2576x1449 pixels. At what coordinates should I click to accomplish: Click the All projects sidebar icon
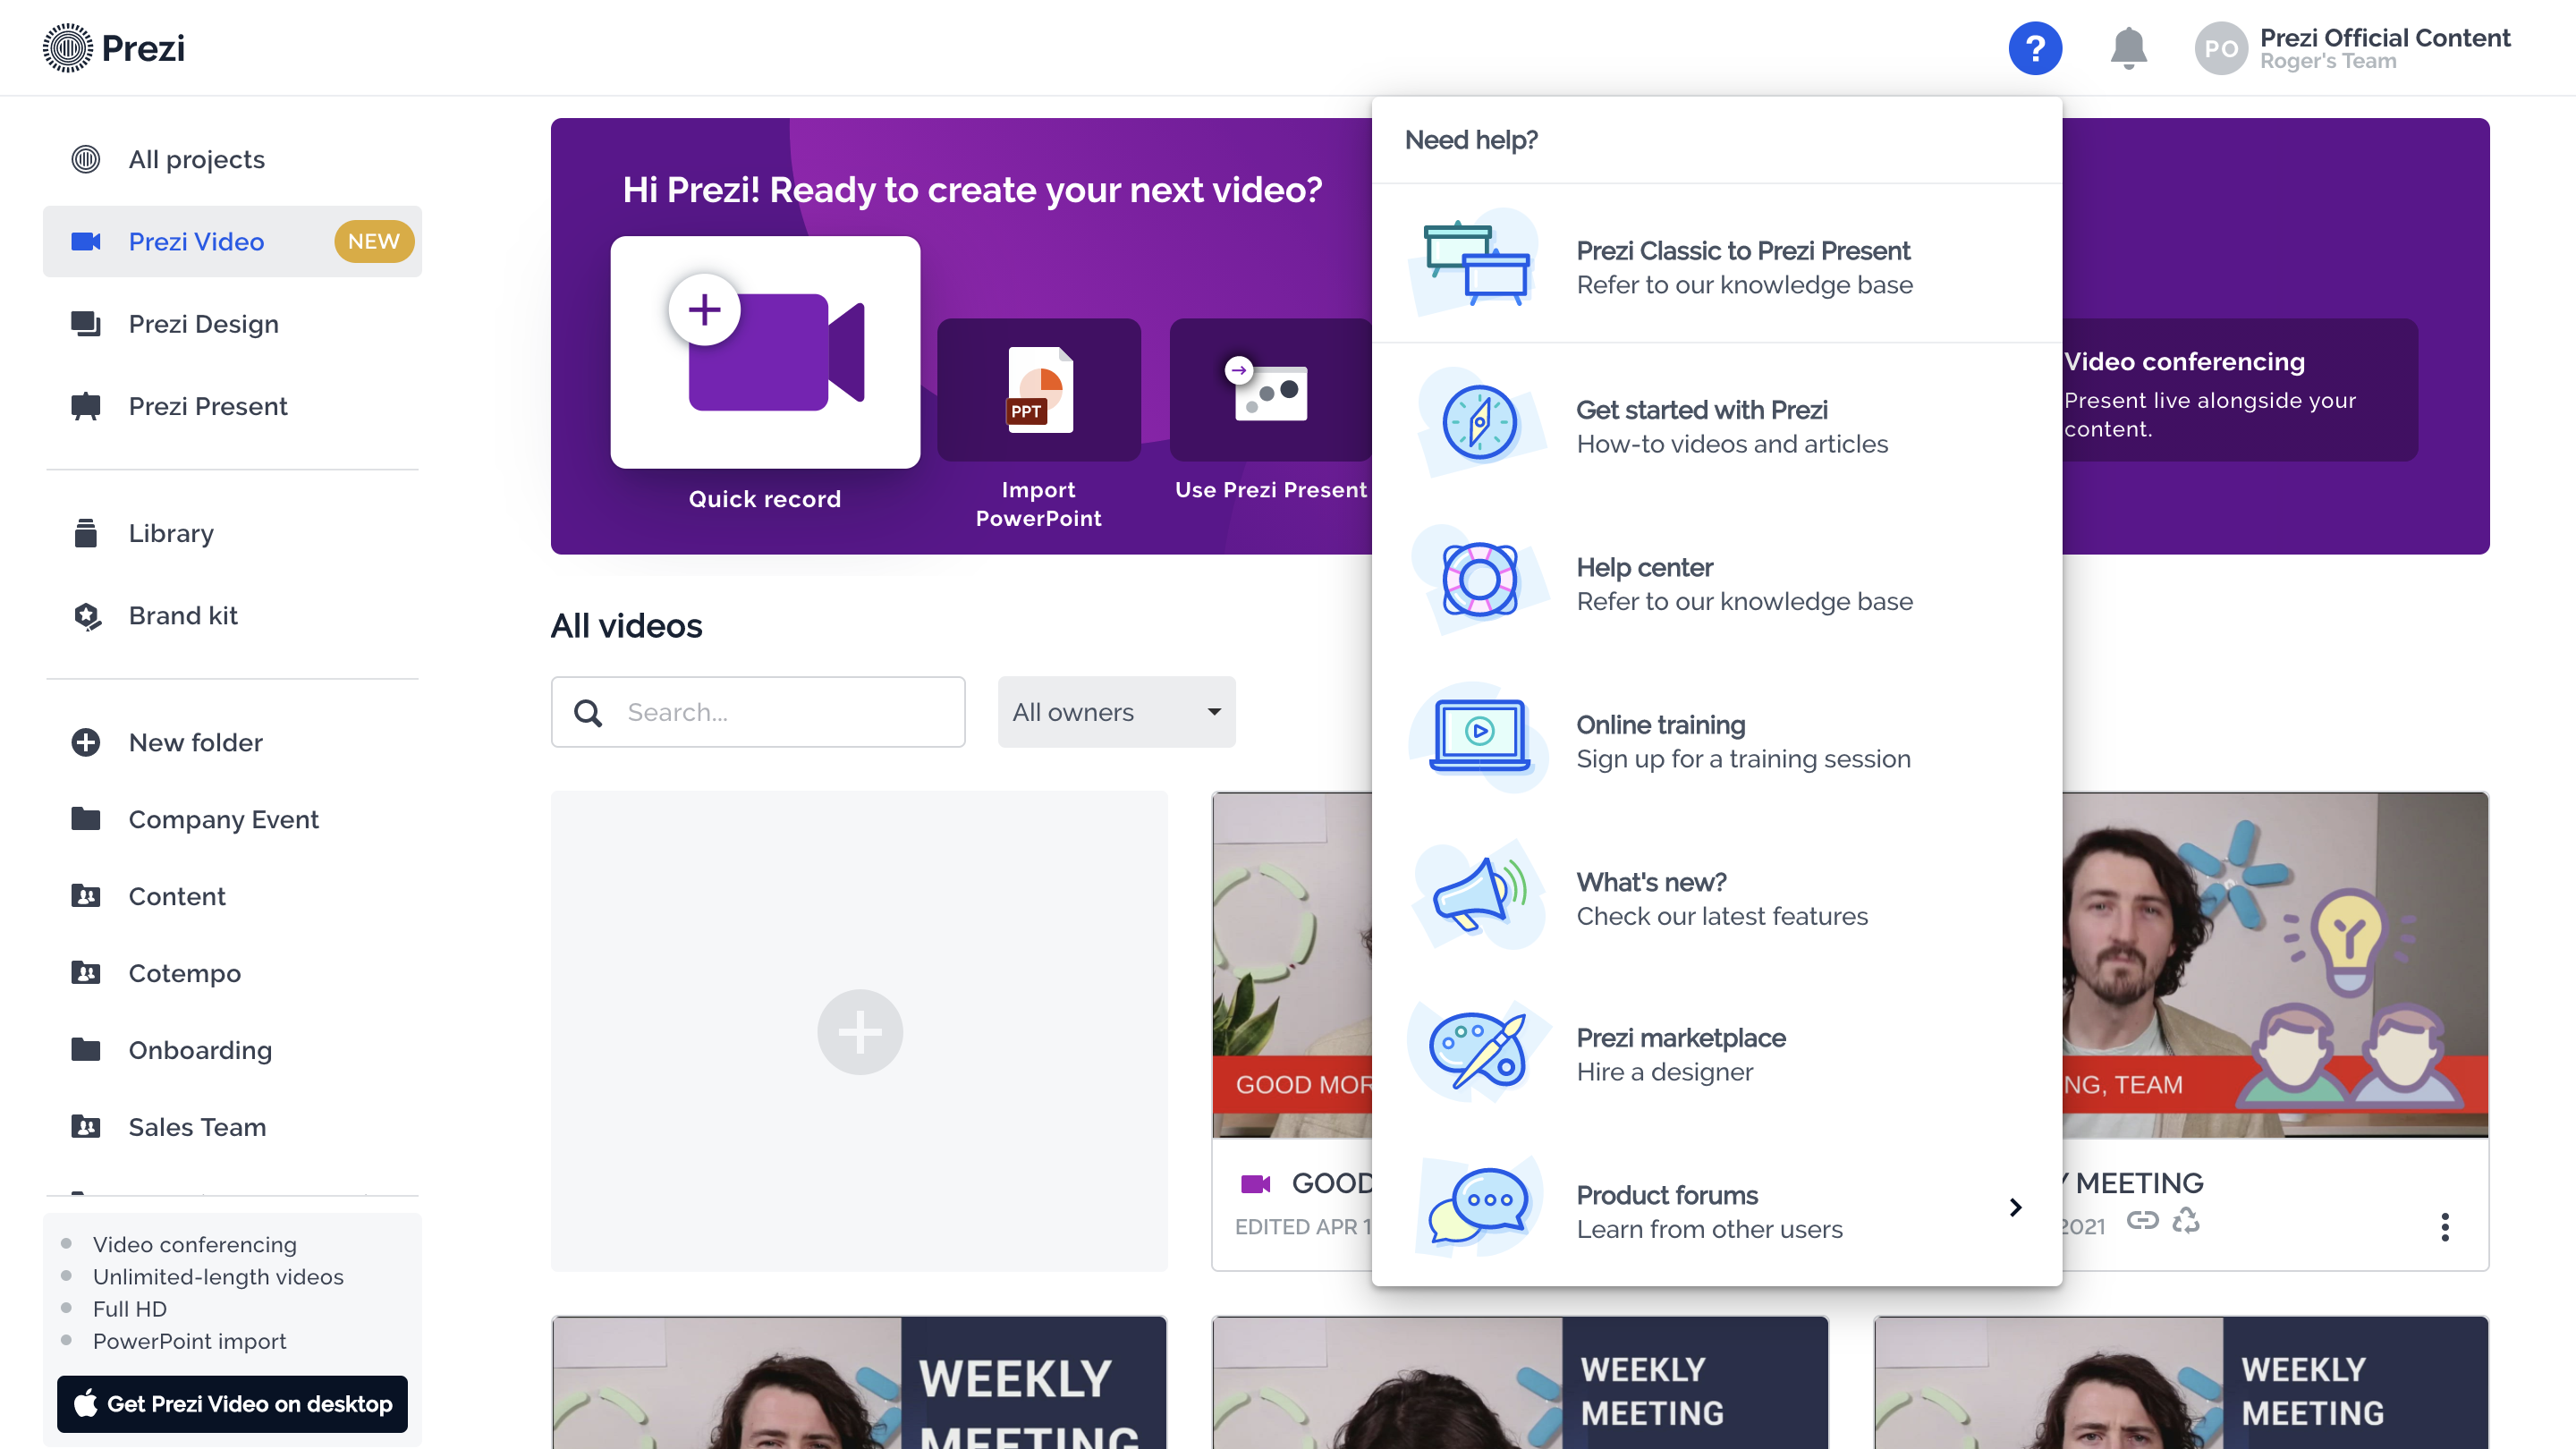[86, 159]
